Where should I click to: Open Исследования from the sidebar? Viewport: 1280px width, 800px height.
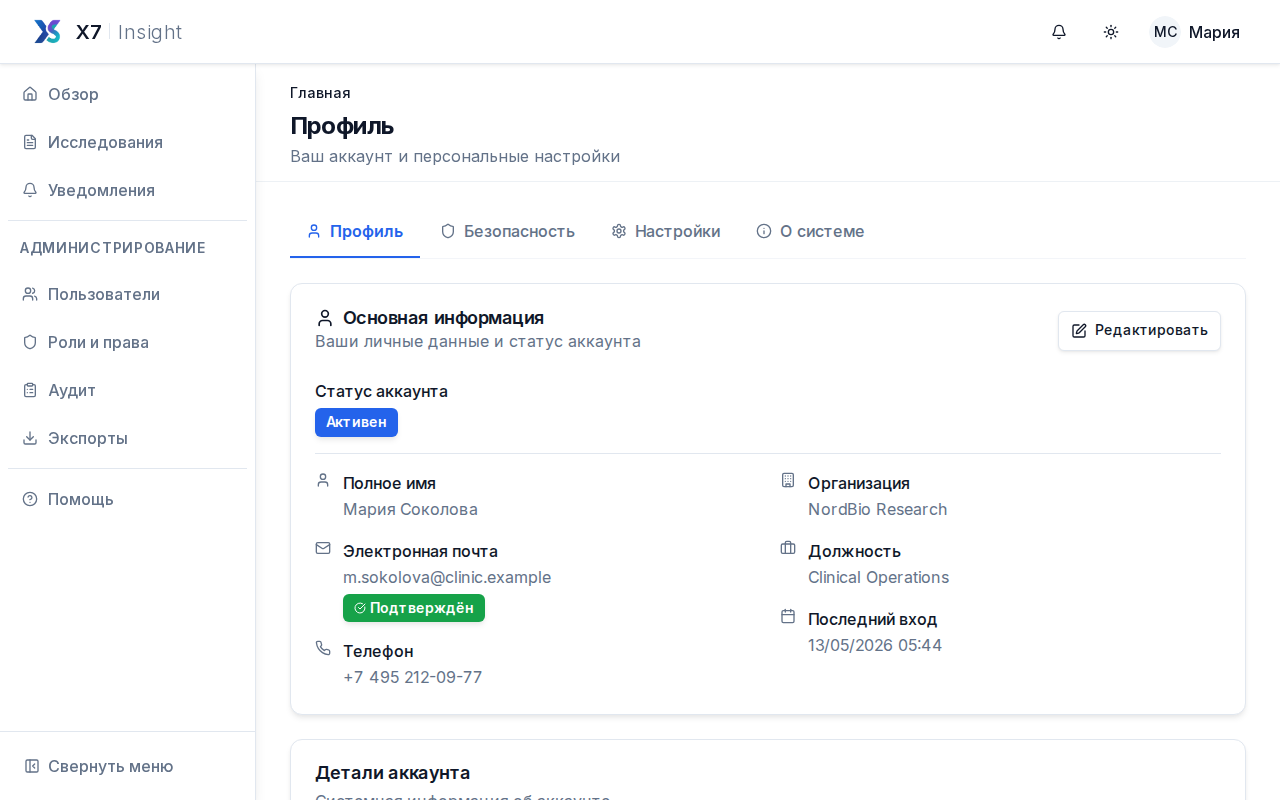point(127,142)
